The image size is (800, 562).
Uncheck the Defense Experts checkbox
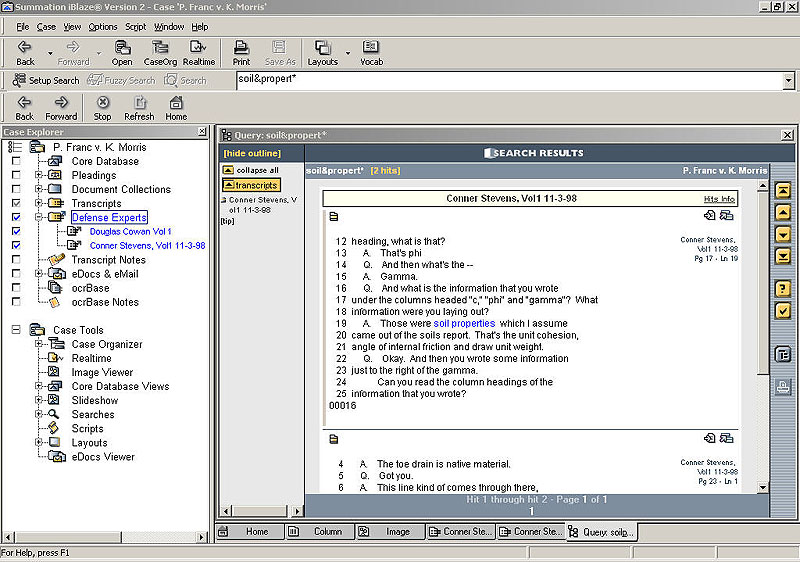point(16,217)
